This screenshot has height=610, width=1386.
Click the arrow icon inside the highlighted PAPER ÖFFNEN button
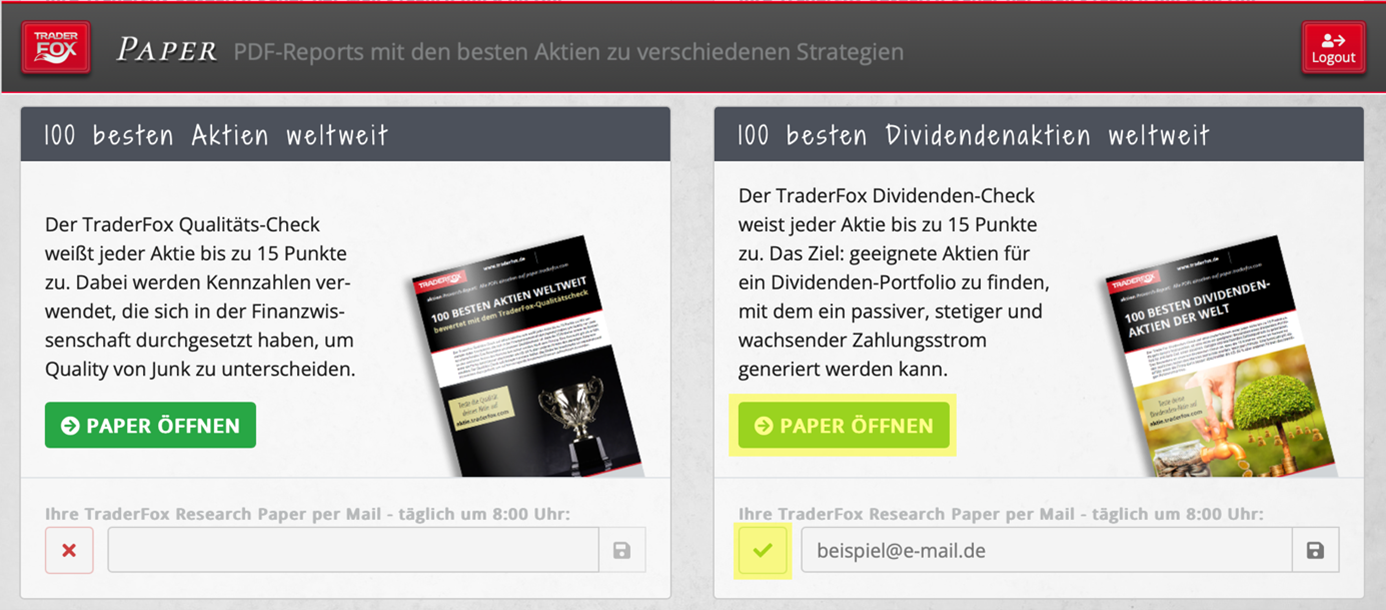coord(764,425)
